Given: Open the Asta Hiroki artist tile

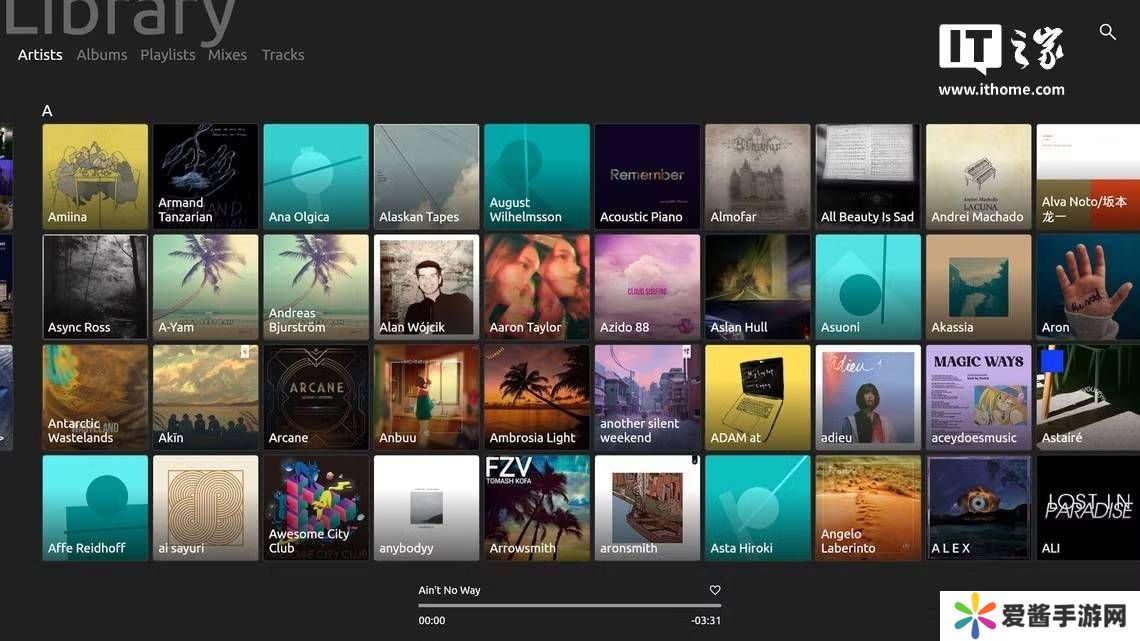Looking at the screenshot, I should [757, 507].
